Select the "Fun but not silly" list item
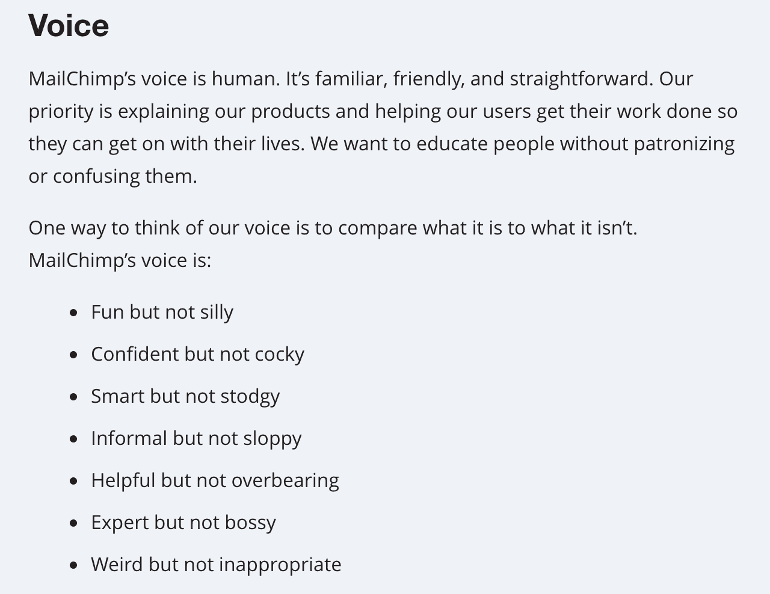Image resolution: width=770 pixels, height=594 pixels. coord(162,312)
